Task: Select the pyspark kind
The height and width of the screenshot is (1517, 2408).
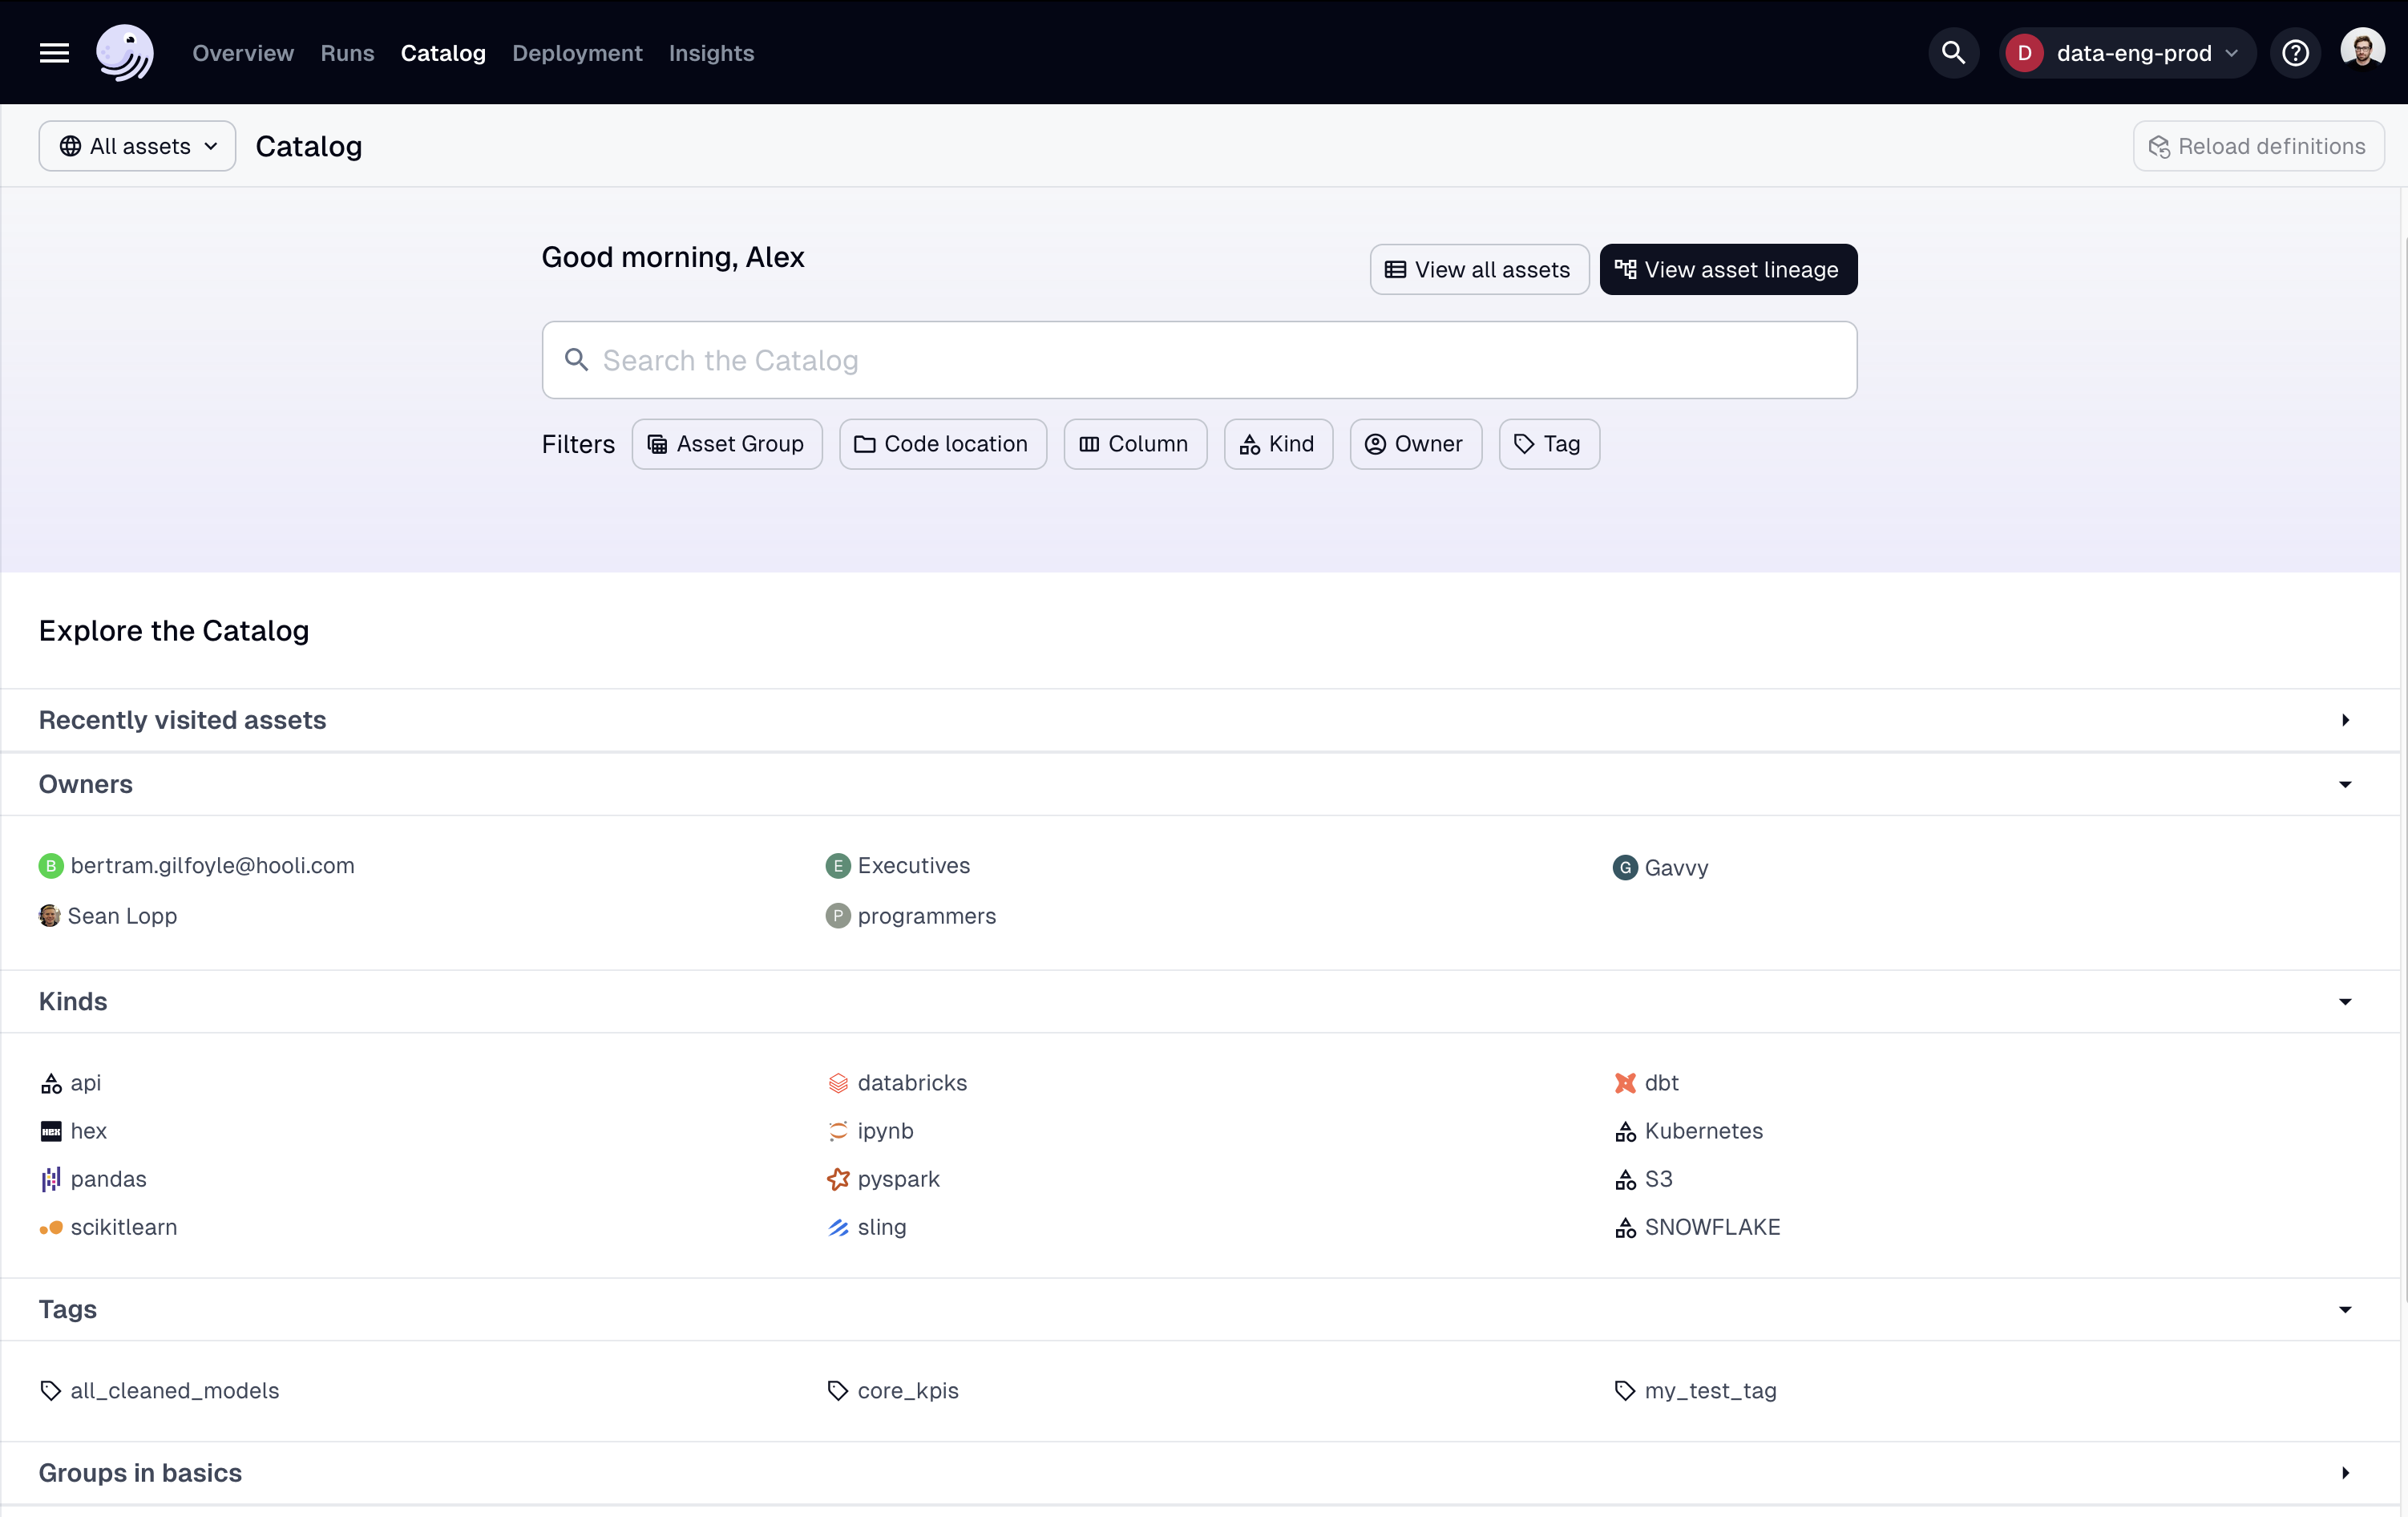Action: 897,1179
